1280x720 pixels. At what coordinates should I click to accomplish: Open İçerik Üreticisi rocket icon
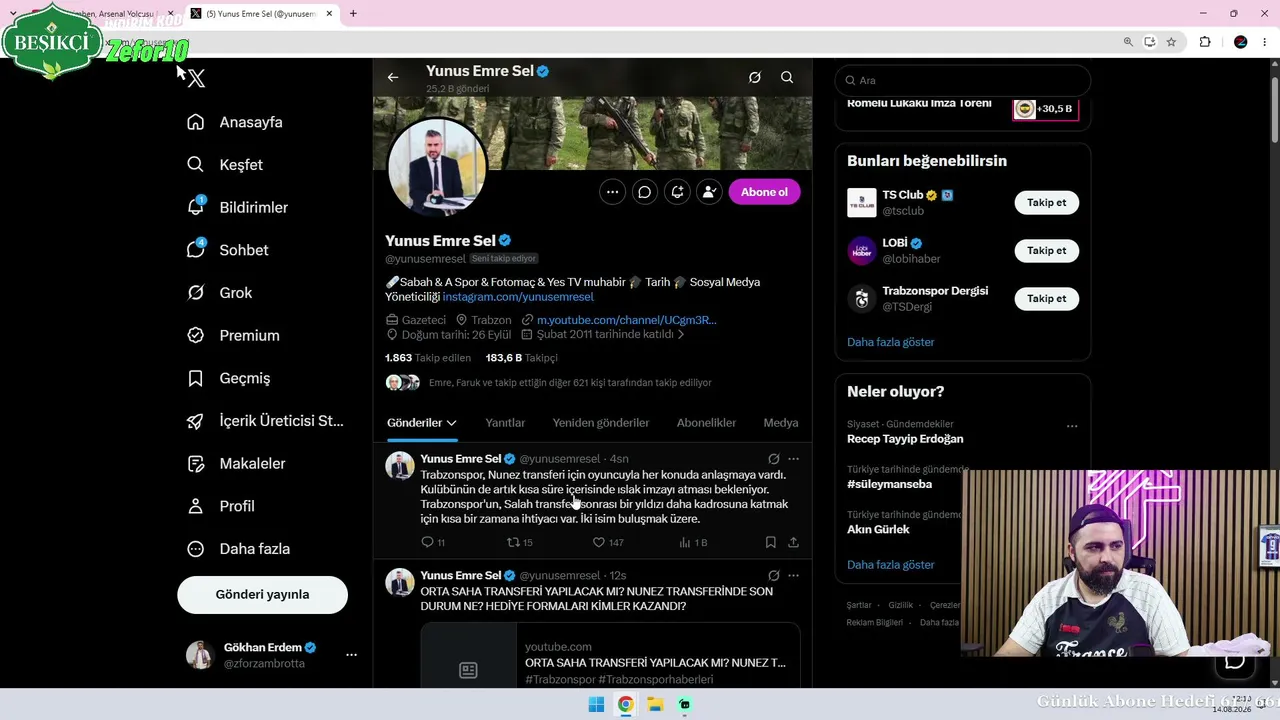pyautogui.click(x=196, y=421)
